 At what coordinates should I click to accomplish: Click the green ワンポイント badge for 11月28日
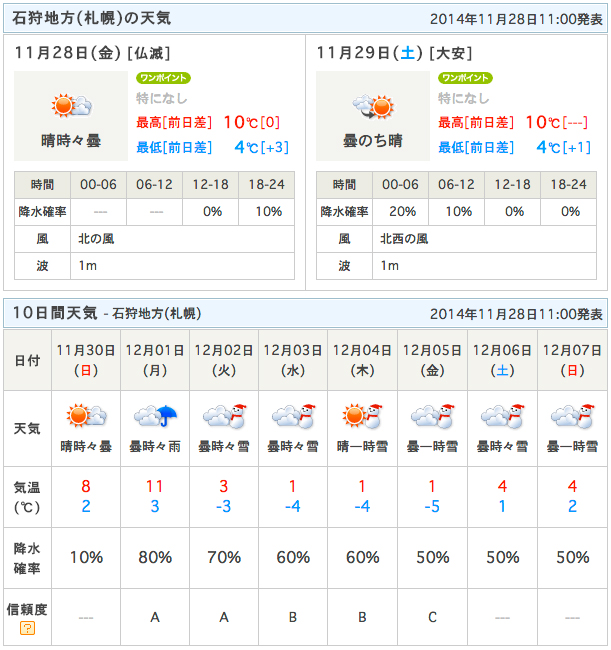point(163,78)
